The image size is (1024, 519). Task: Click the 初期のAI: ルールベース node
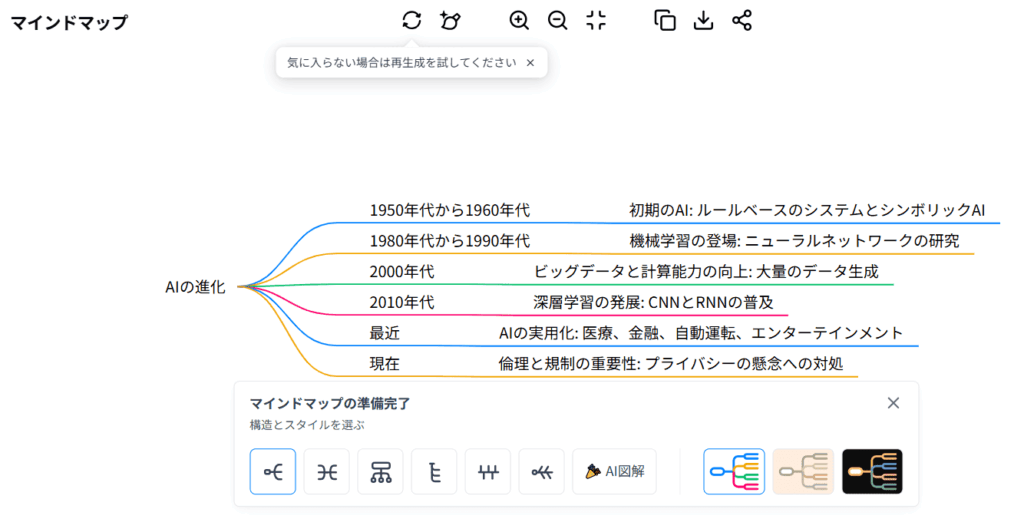pyautogui.click(x=807, y=210)
